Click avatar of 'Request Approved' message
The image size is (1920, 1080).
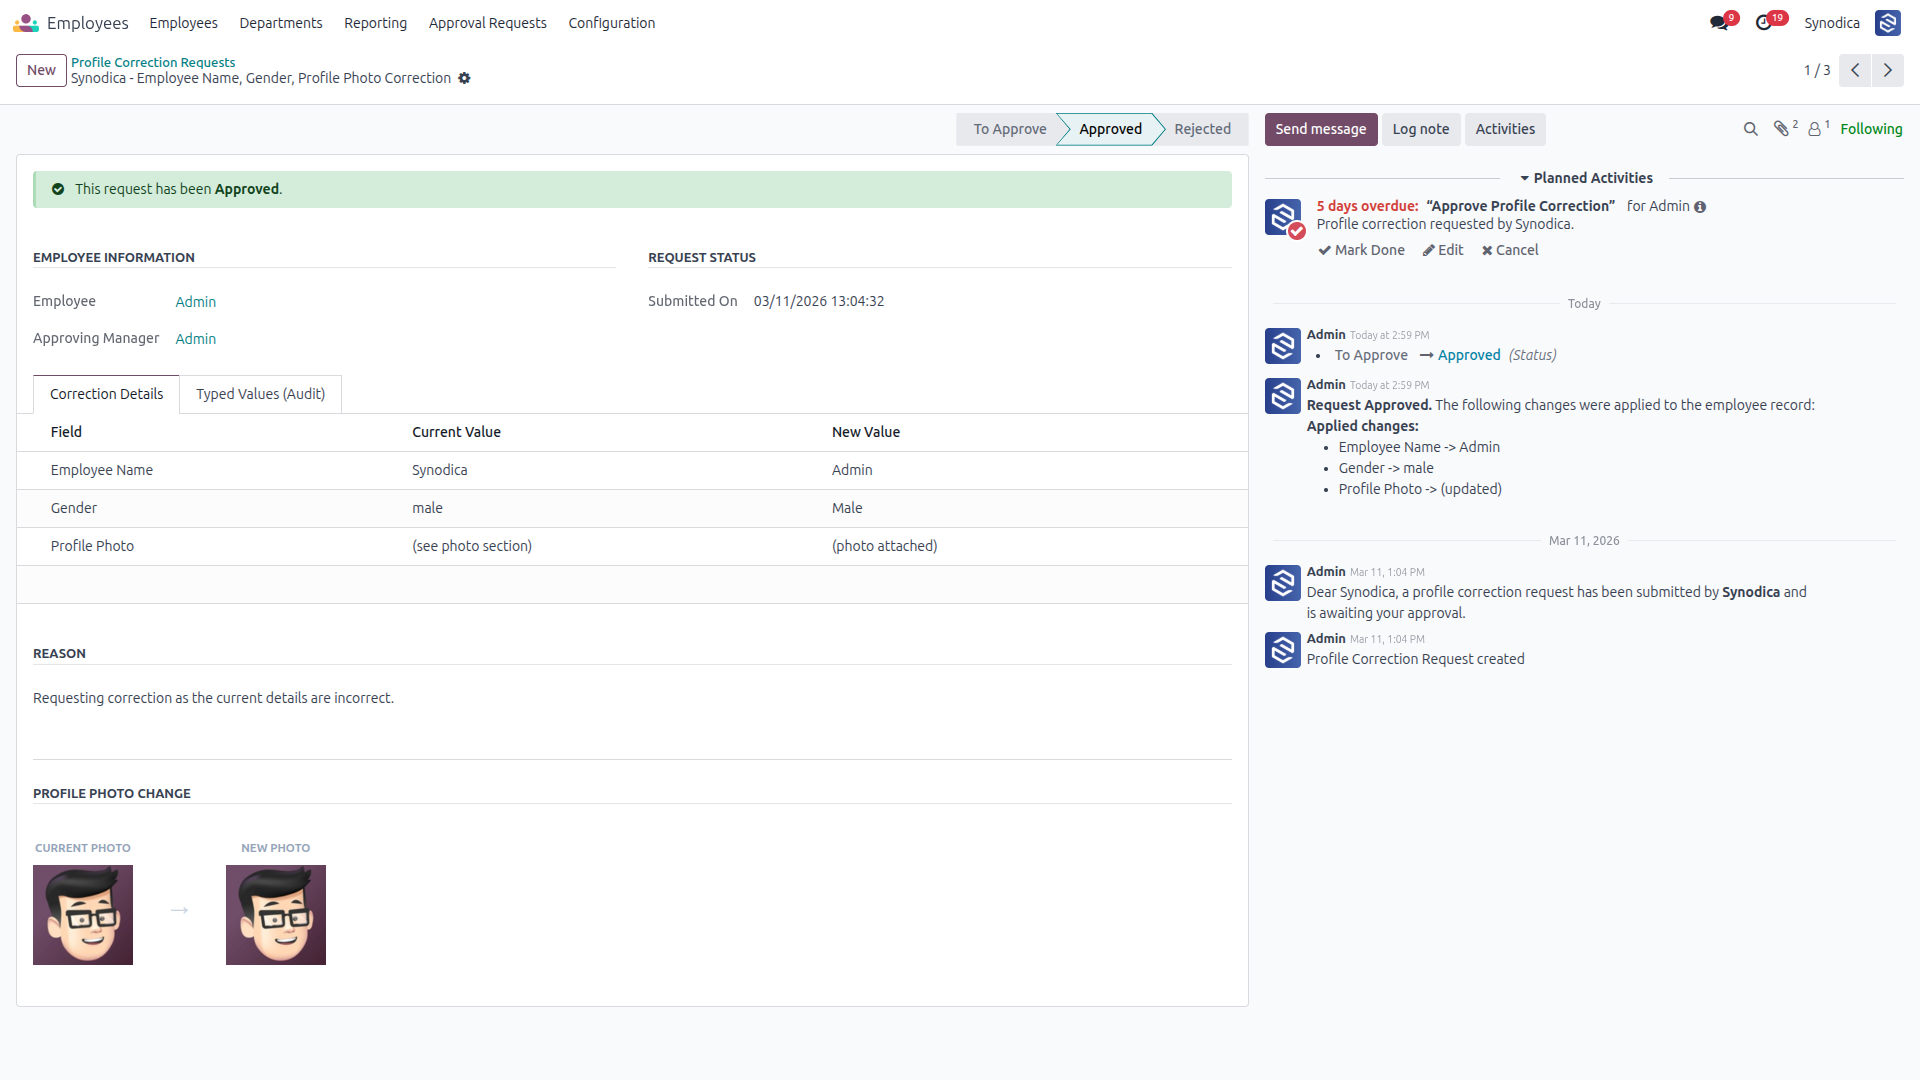1283,396
